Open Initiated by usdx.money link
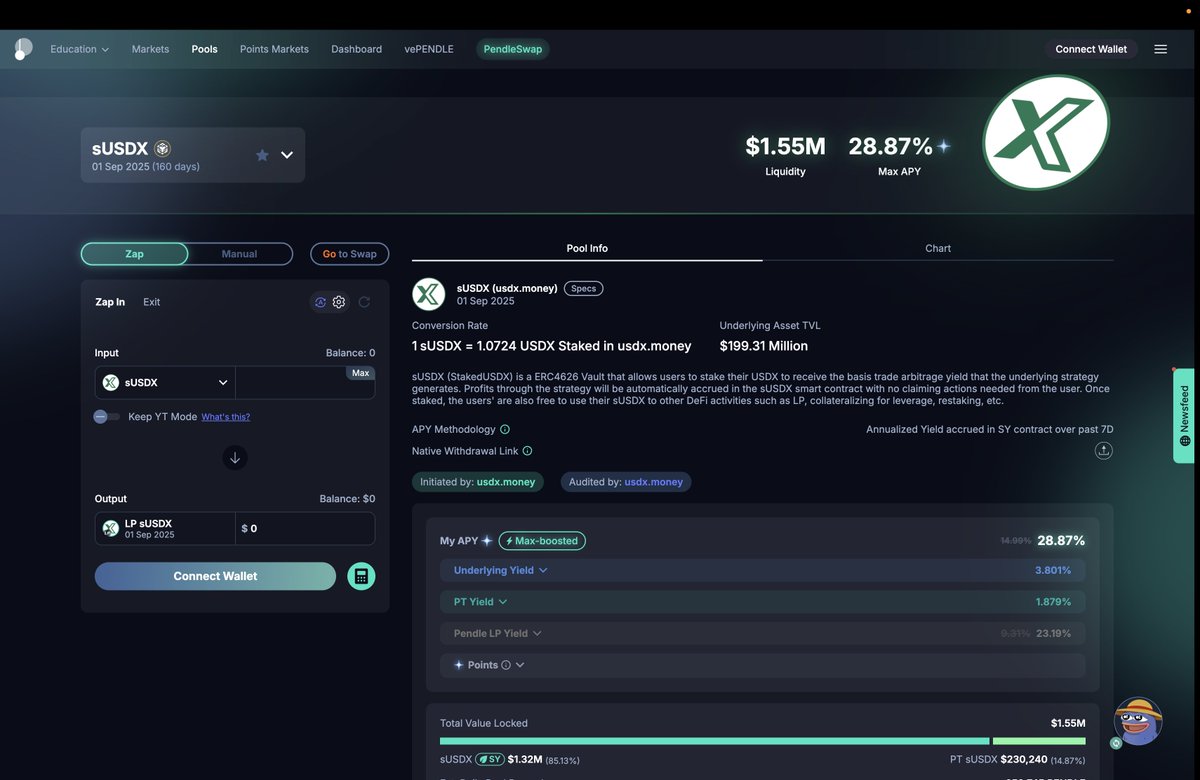Viewport: 1200px width, 780px height. click(x=478, y=482)
